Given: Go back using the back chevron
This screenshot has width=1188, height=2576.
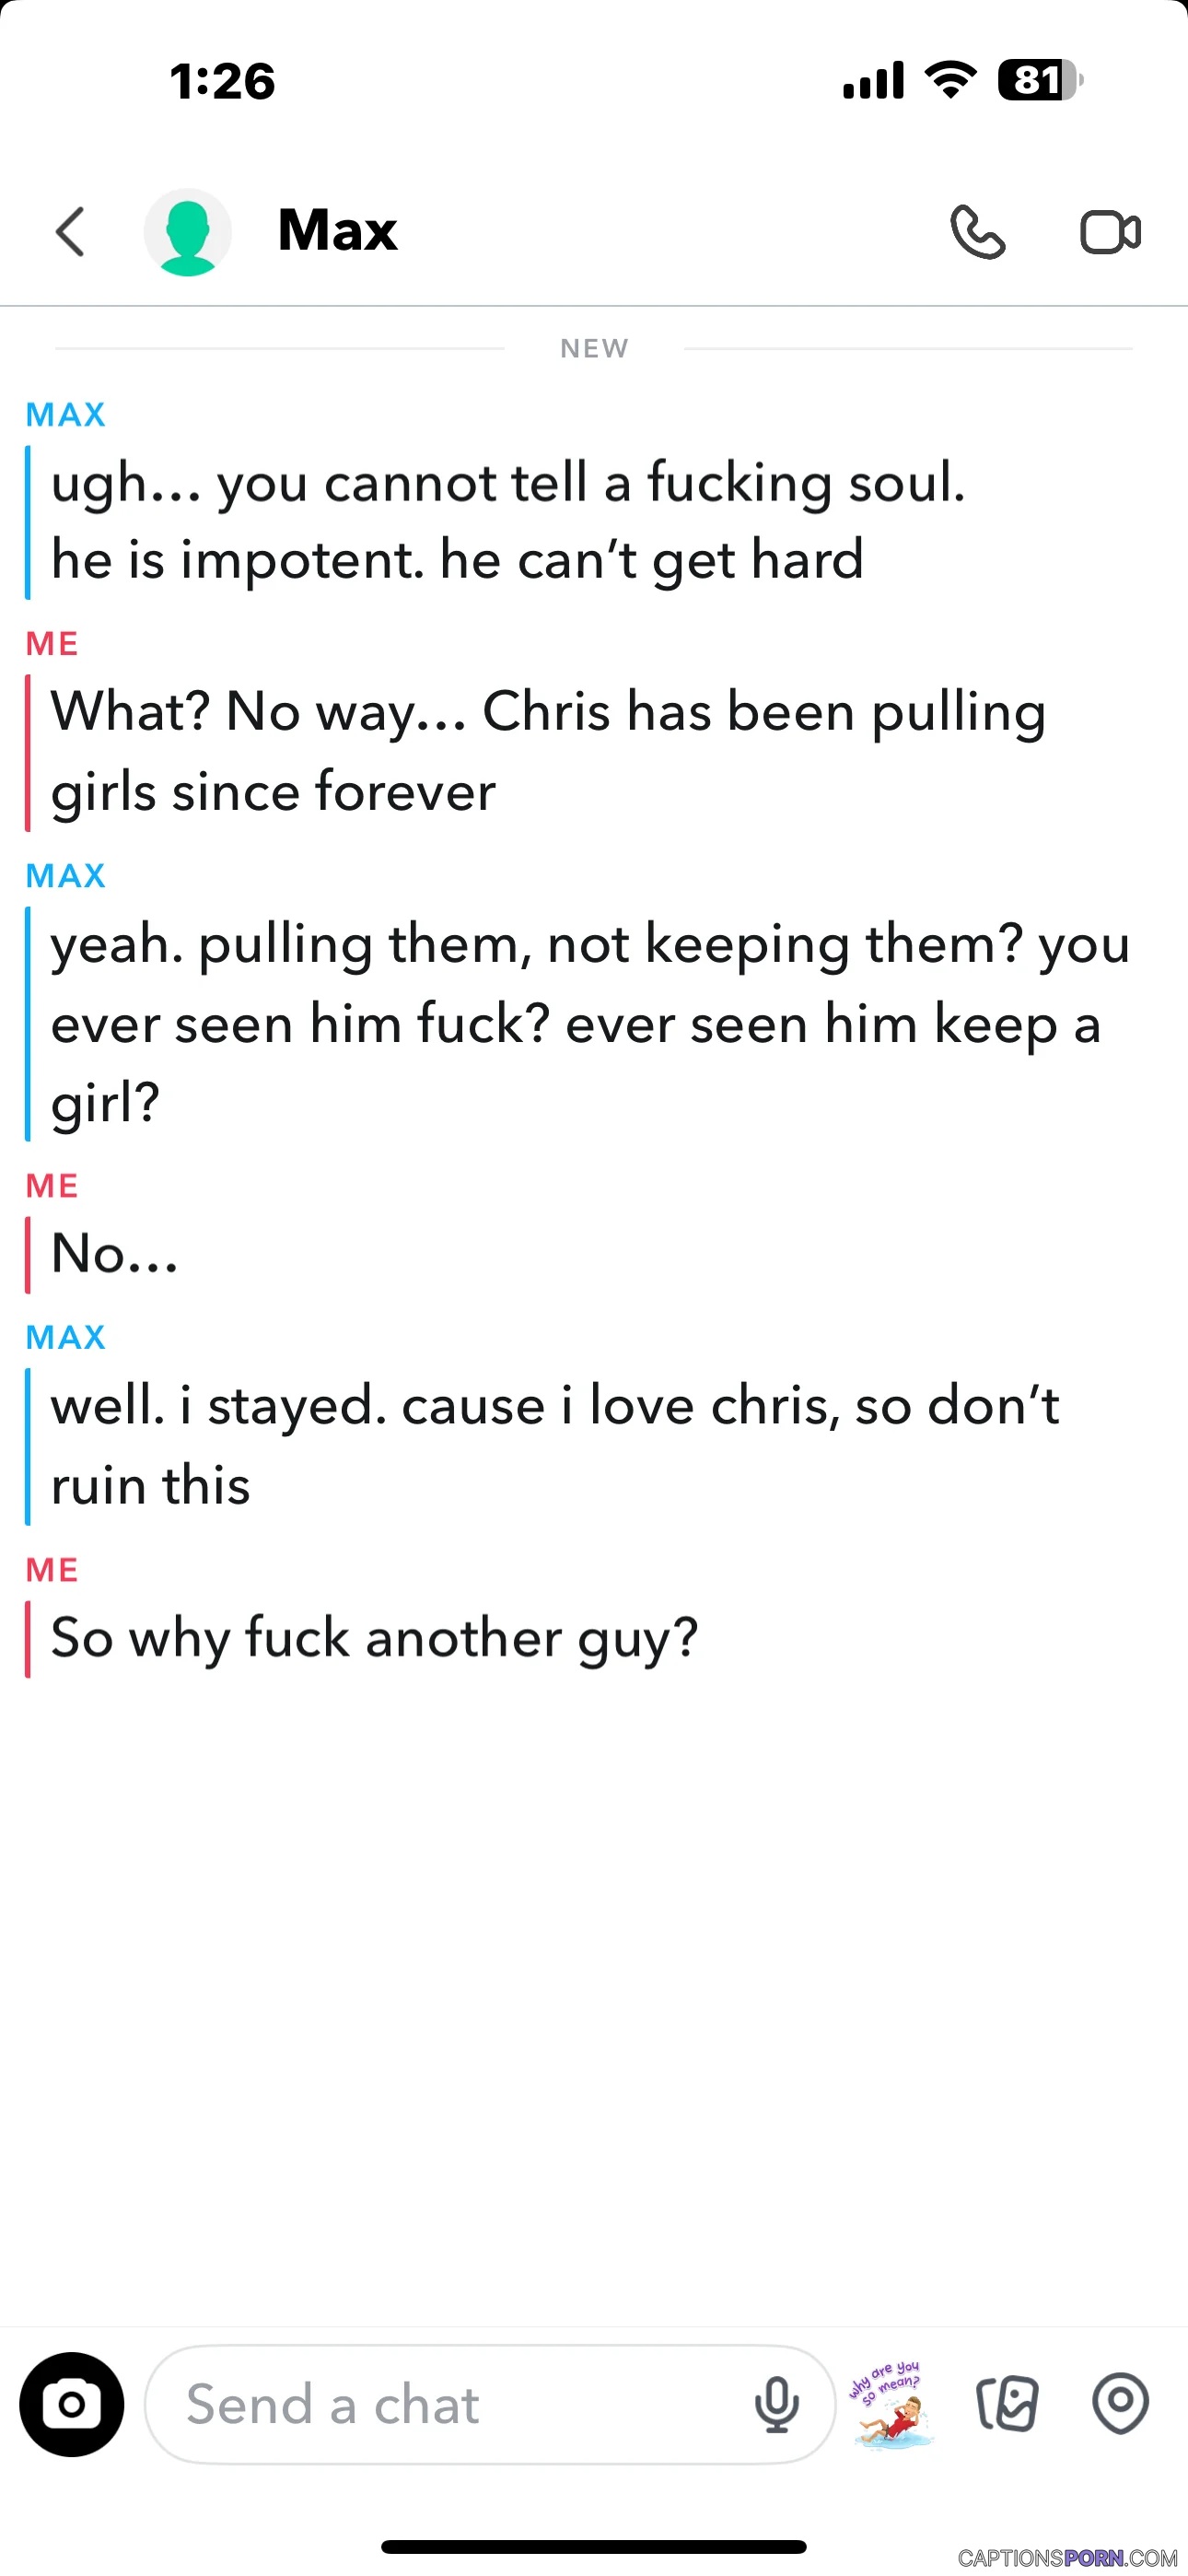Looking at the screenshot, I should pos(70,232).
